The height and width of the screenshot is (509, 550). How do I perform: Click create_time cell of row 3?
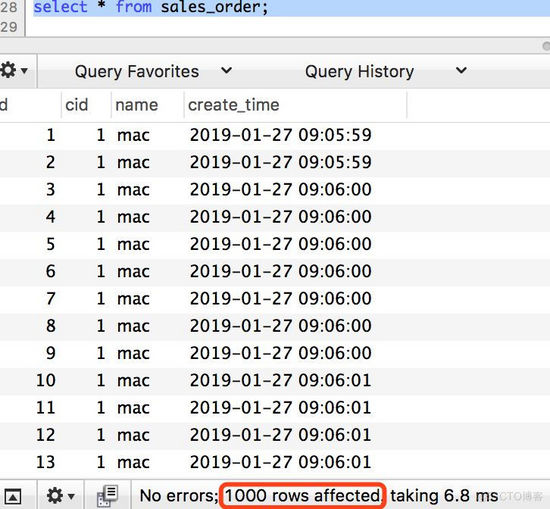pos(281,190)
